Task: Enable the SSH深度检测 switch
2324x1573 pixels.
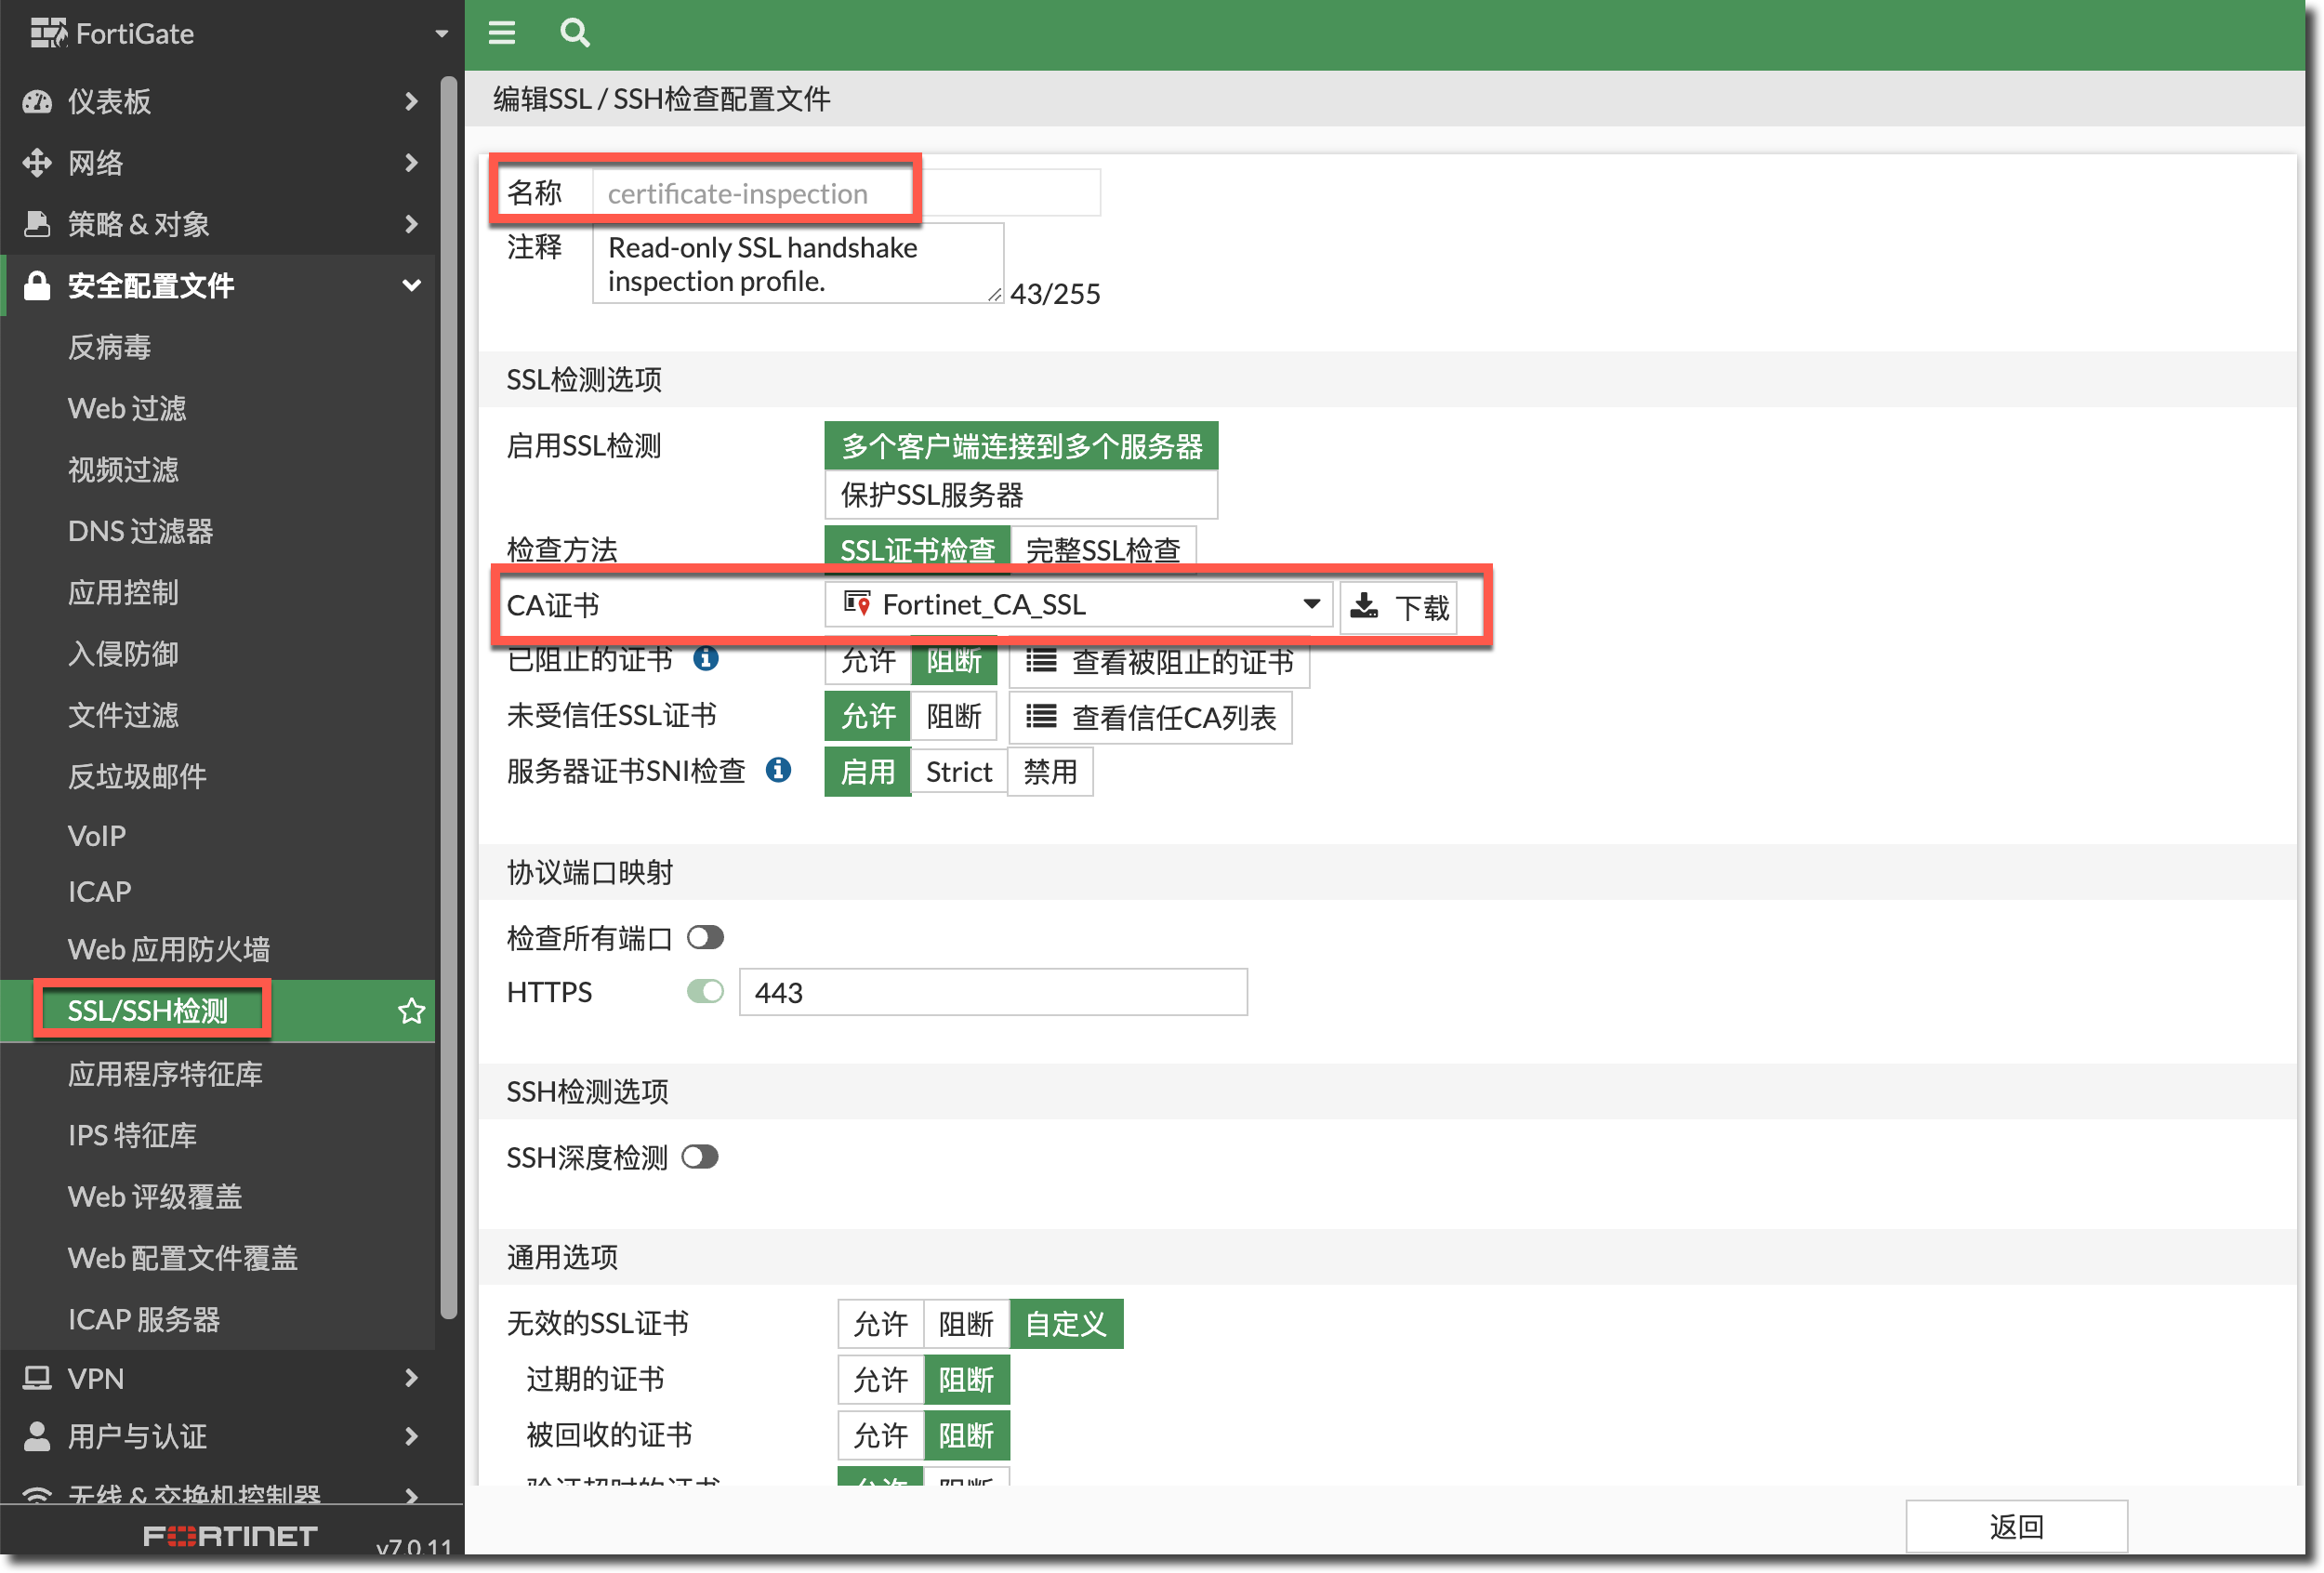Action: tap(700, 1157)
